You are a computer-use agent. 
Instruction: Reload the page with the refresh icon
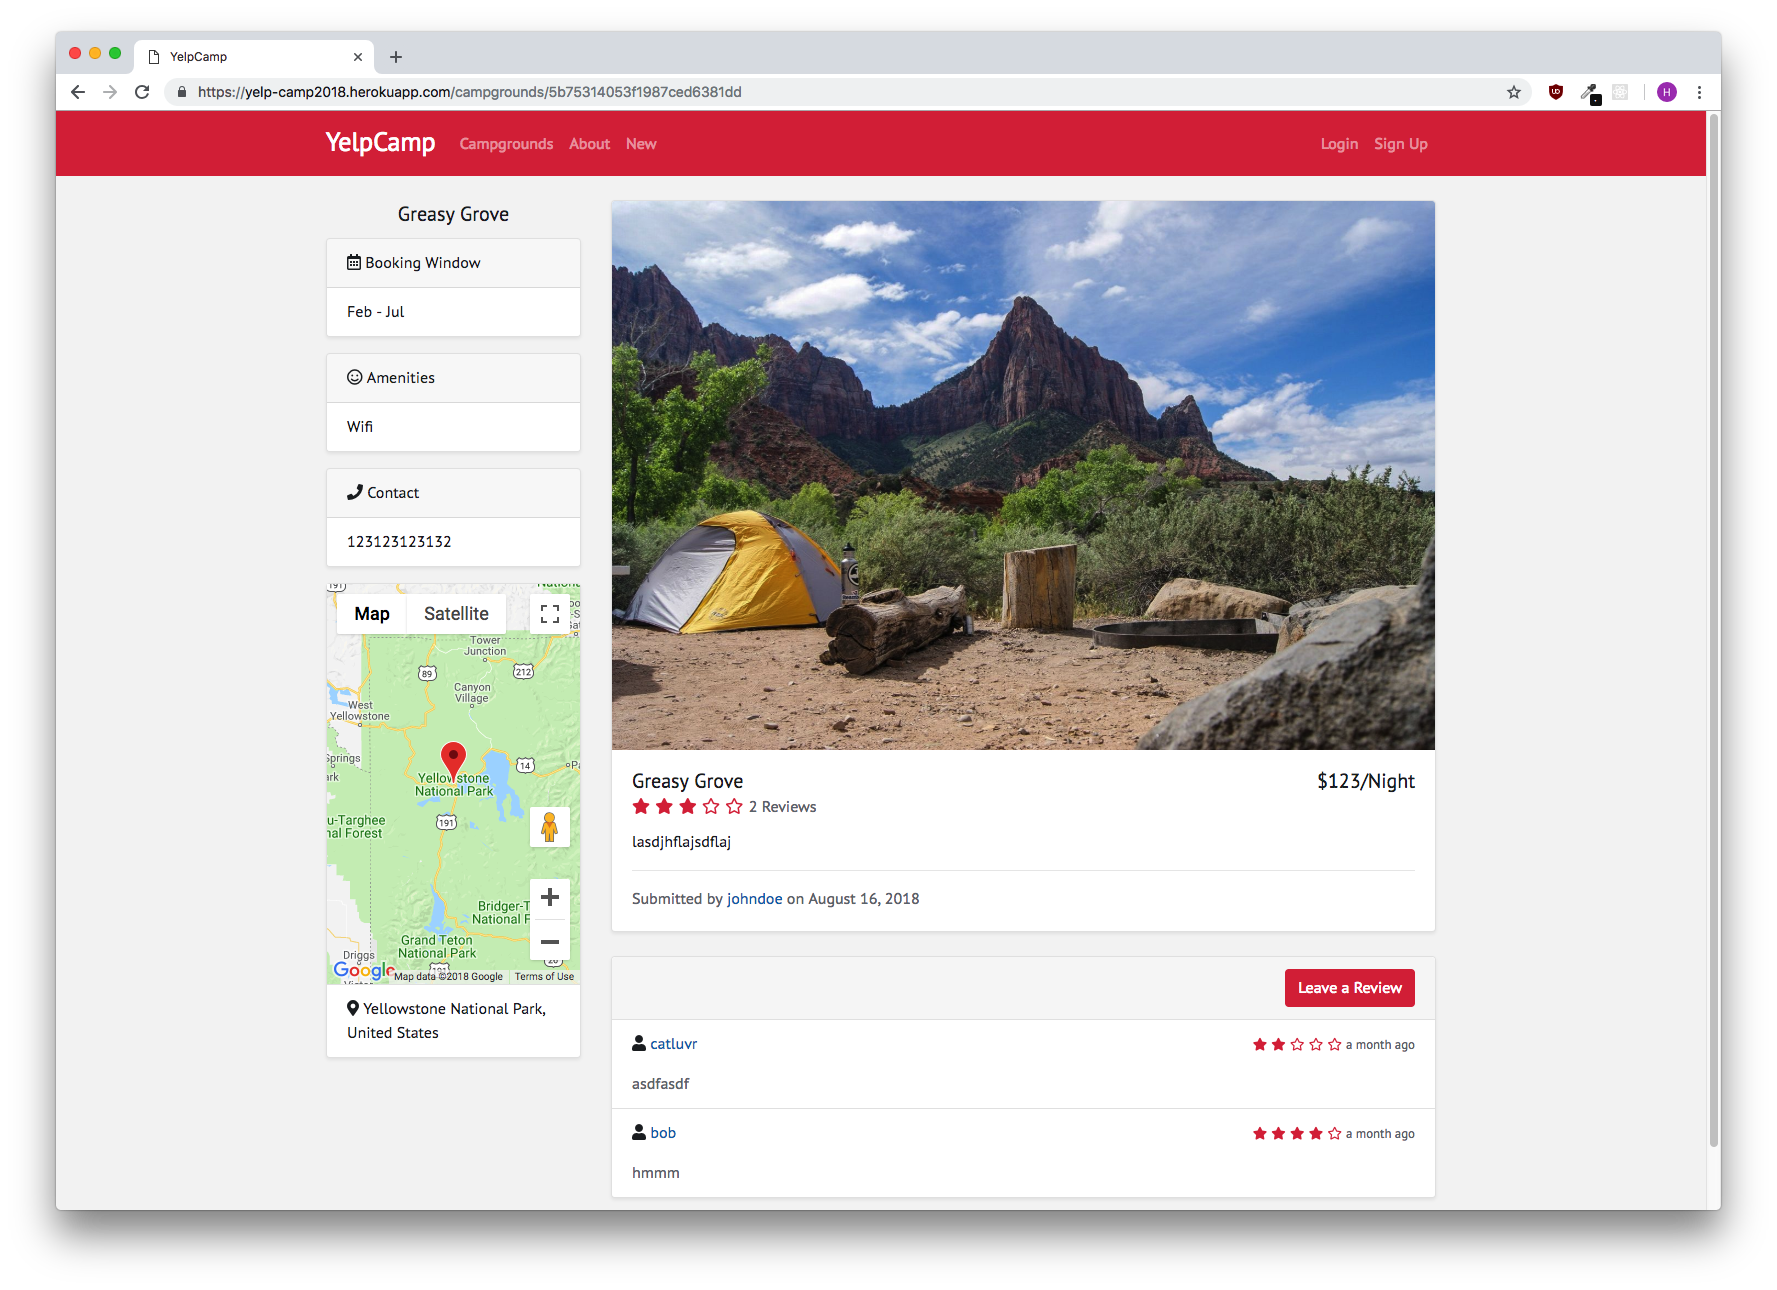pos(142,92)
